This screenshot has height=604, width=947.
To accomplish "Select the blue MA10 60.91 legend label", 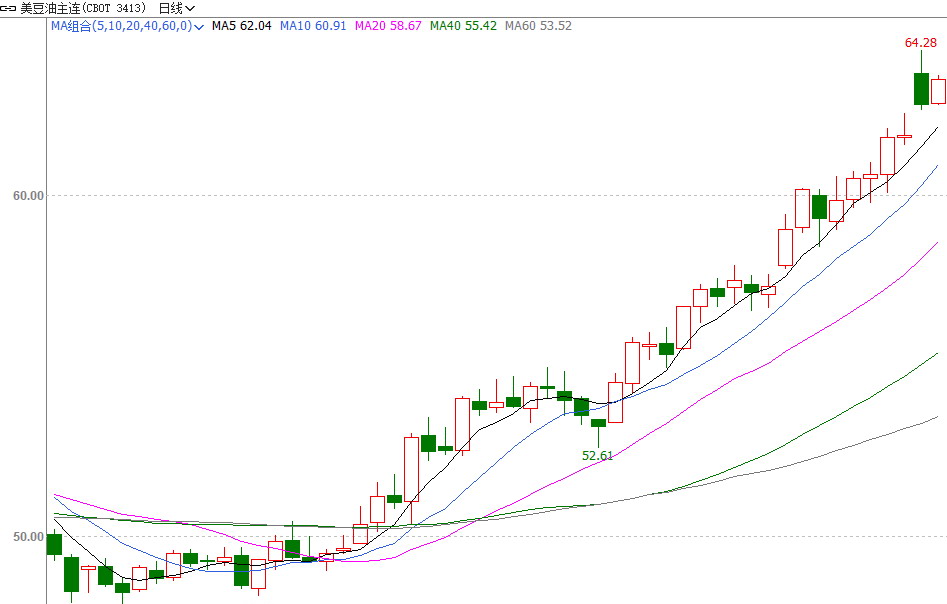I will click(x=312, y=26).
